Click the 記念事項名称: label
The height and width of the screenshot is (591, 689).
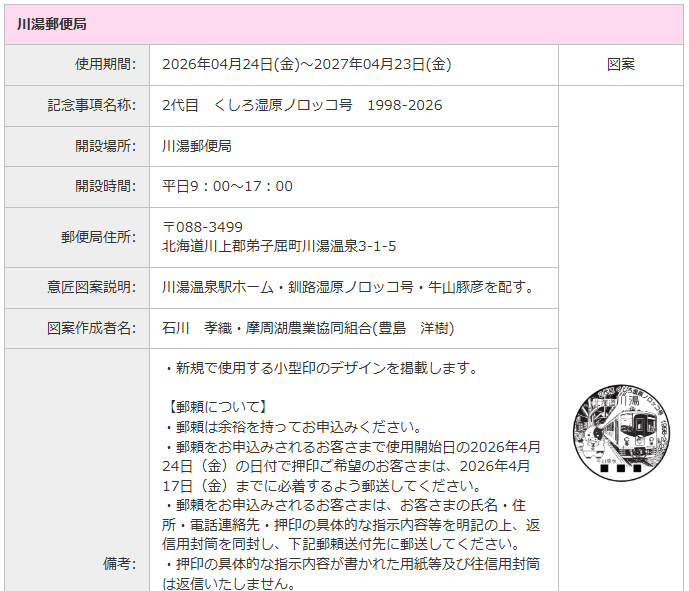pyautogui.click(x=92, y=105)
